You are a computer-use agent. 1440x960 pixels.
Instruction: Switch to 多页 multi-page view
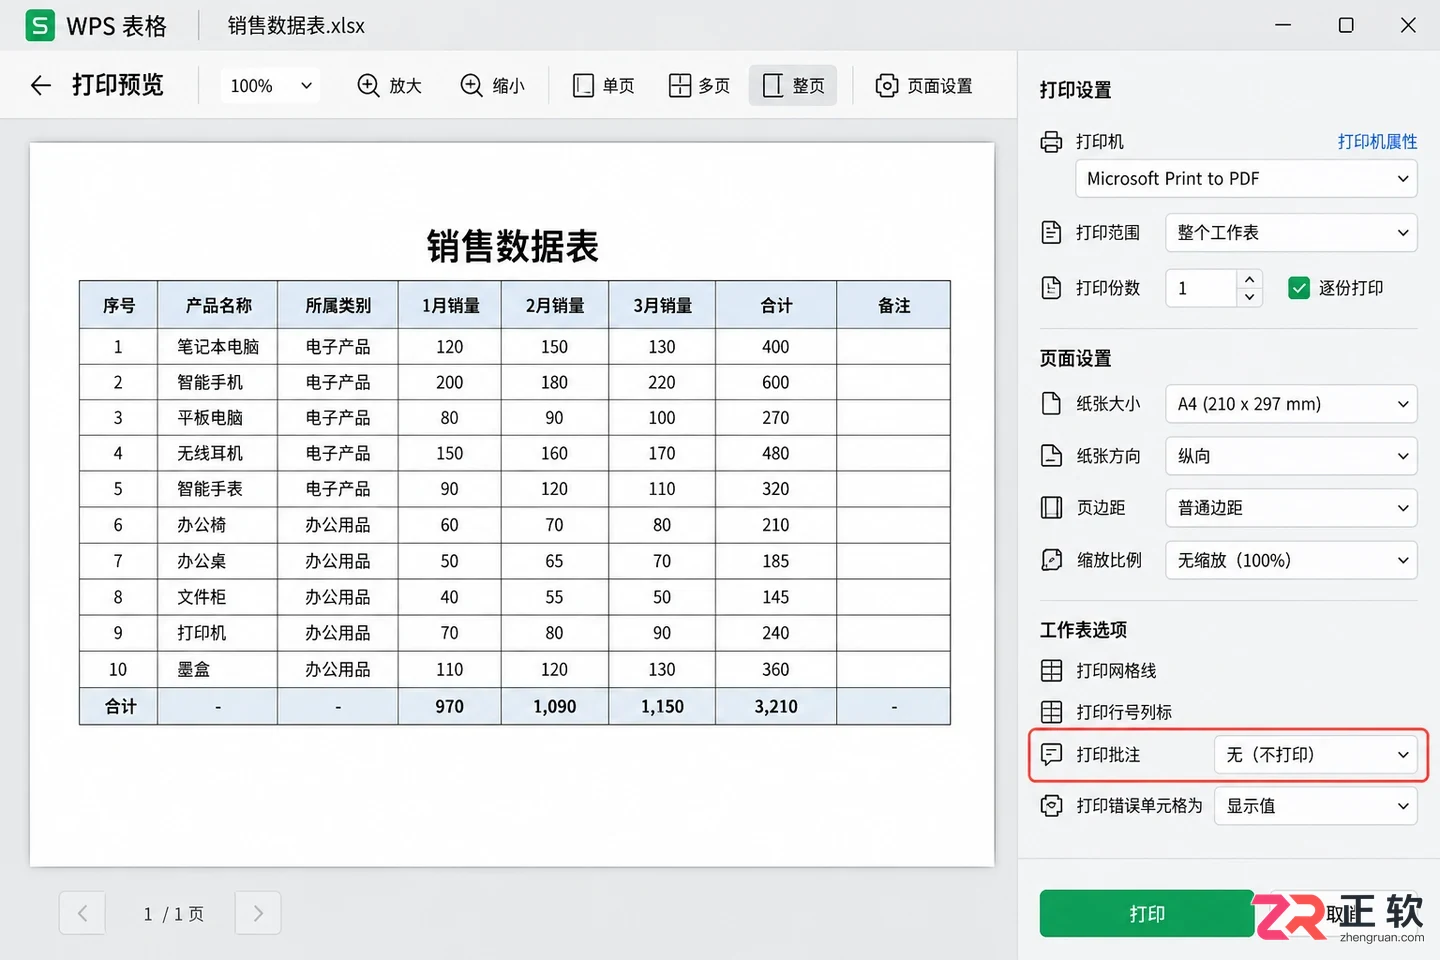coord(699,86)
